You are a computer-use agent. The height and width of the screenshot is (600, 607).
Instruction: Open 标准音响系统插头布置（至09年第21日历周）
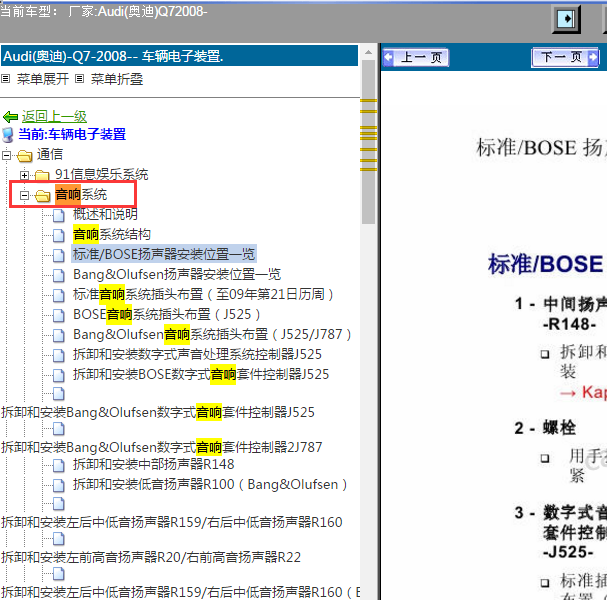click(203, 294)
